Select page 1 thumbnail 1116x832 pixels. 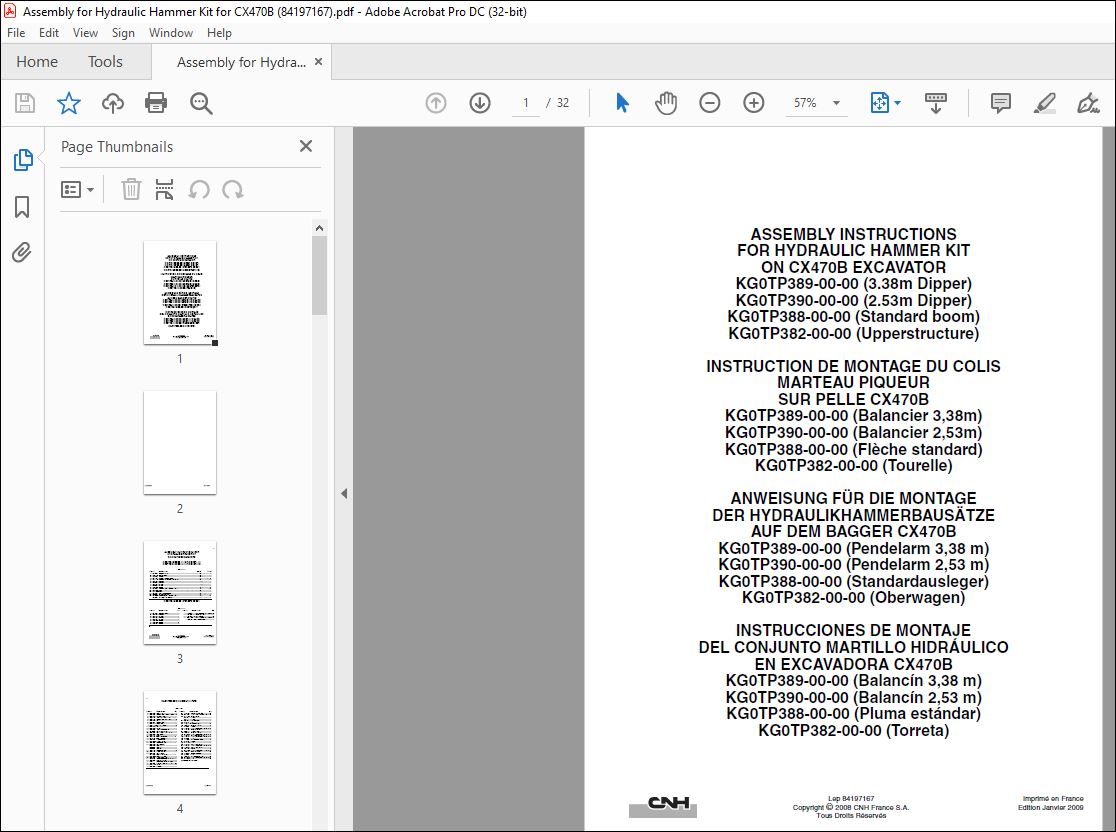pyautogui.click(x=180, y=293)
